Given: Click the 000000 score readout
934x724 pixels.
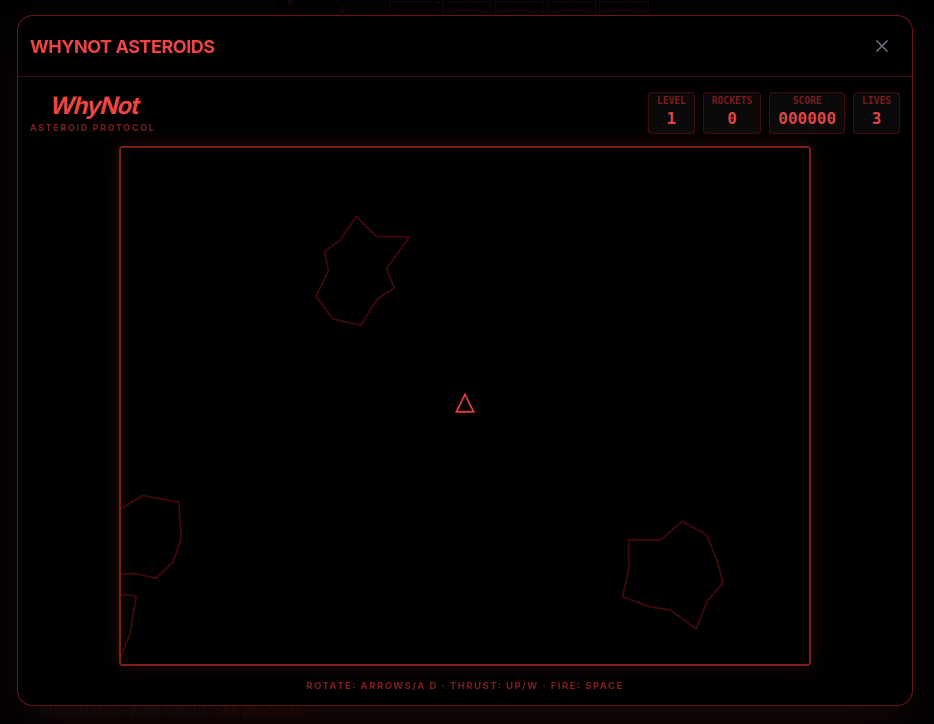Looking at the screenshot, I should (806, 118).
